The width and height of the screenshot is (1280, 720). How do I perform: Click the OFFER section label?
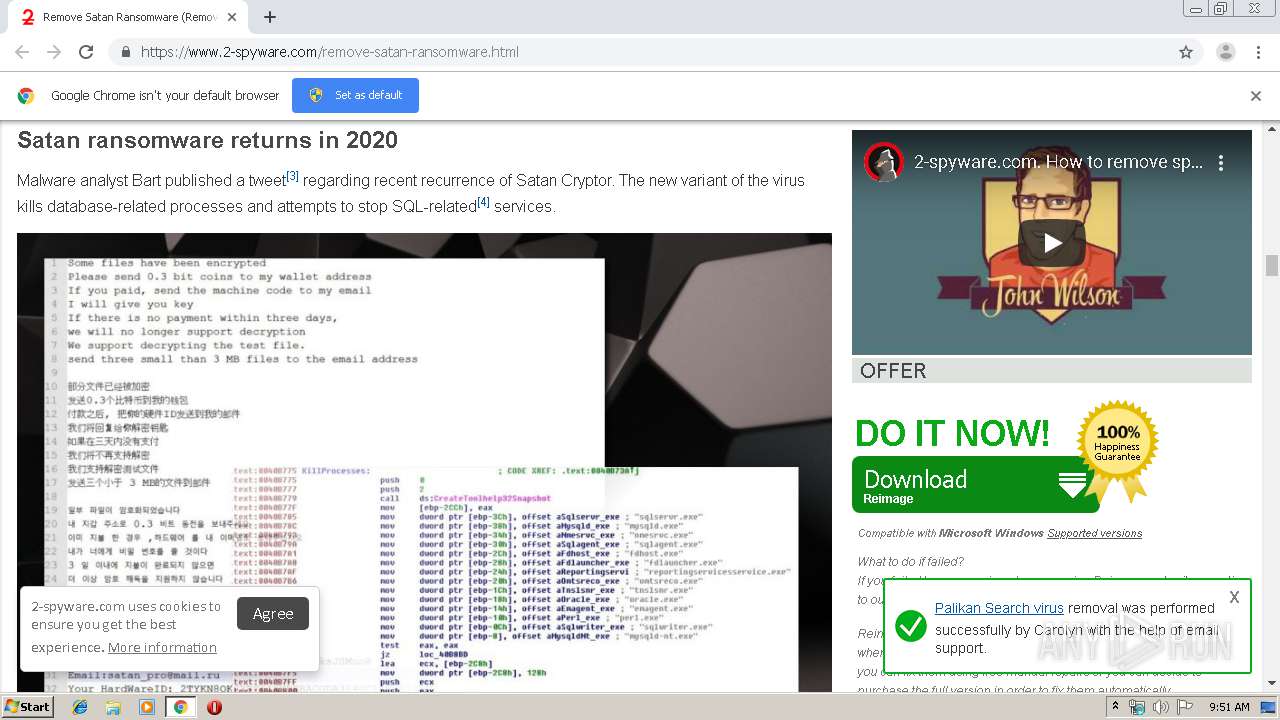coord(893,371)
